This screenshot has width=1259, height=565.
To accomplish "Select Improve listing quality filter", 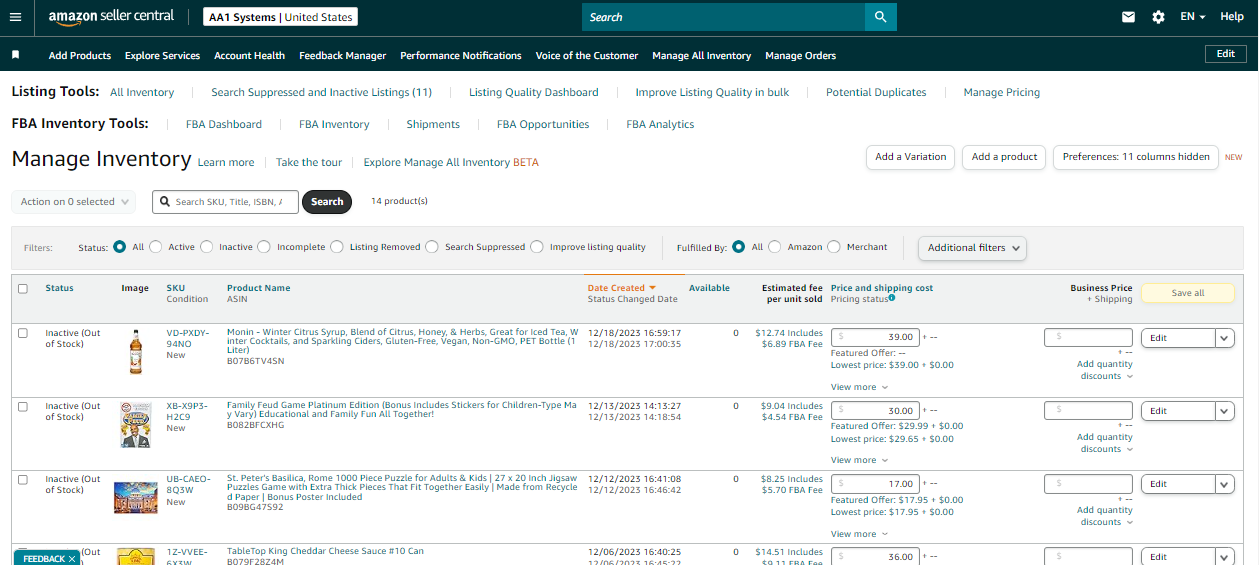I will [x=537, y=247].
